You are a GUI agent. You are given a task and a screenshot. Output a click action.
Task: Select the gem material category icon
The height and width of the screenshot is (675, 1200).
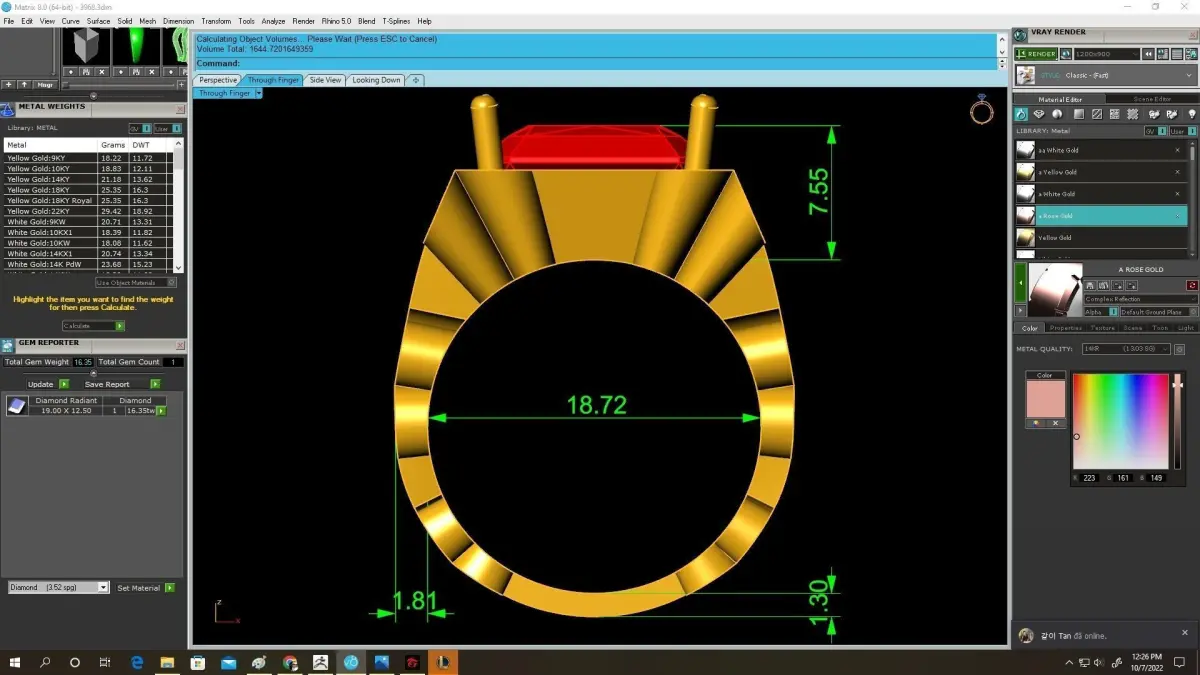[x=1039, y=115]
